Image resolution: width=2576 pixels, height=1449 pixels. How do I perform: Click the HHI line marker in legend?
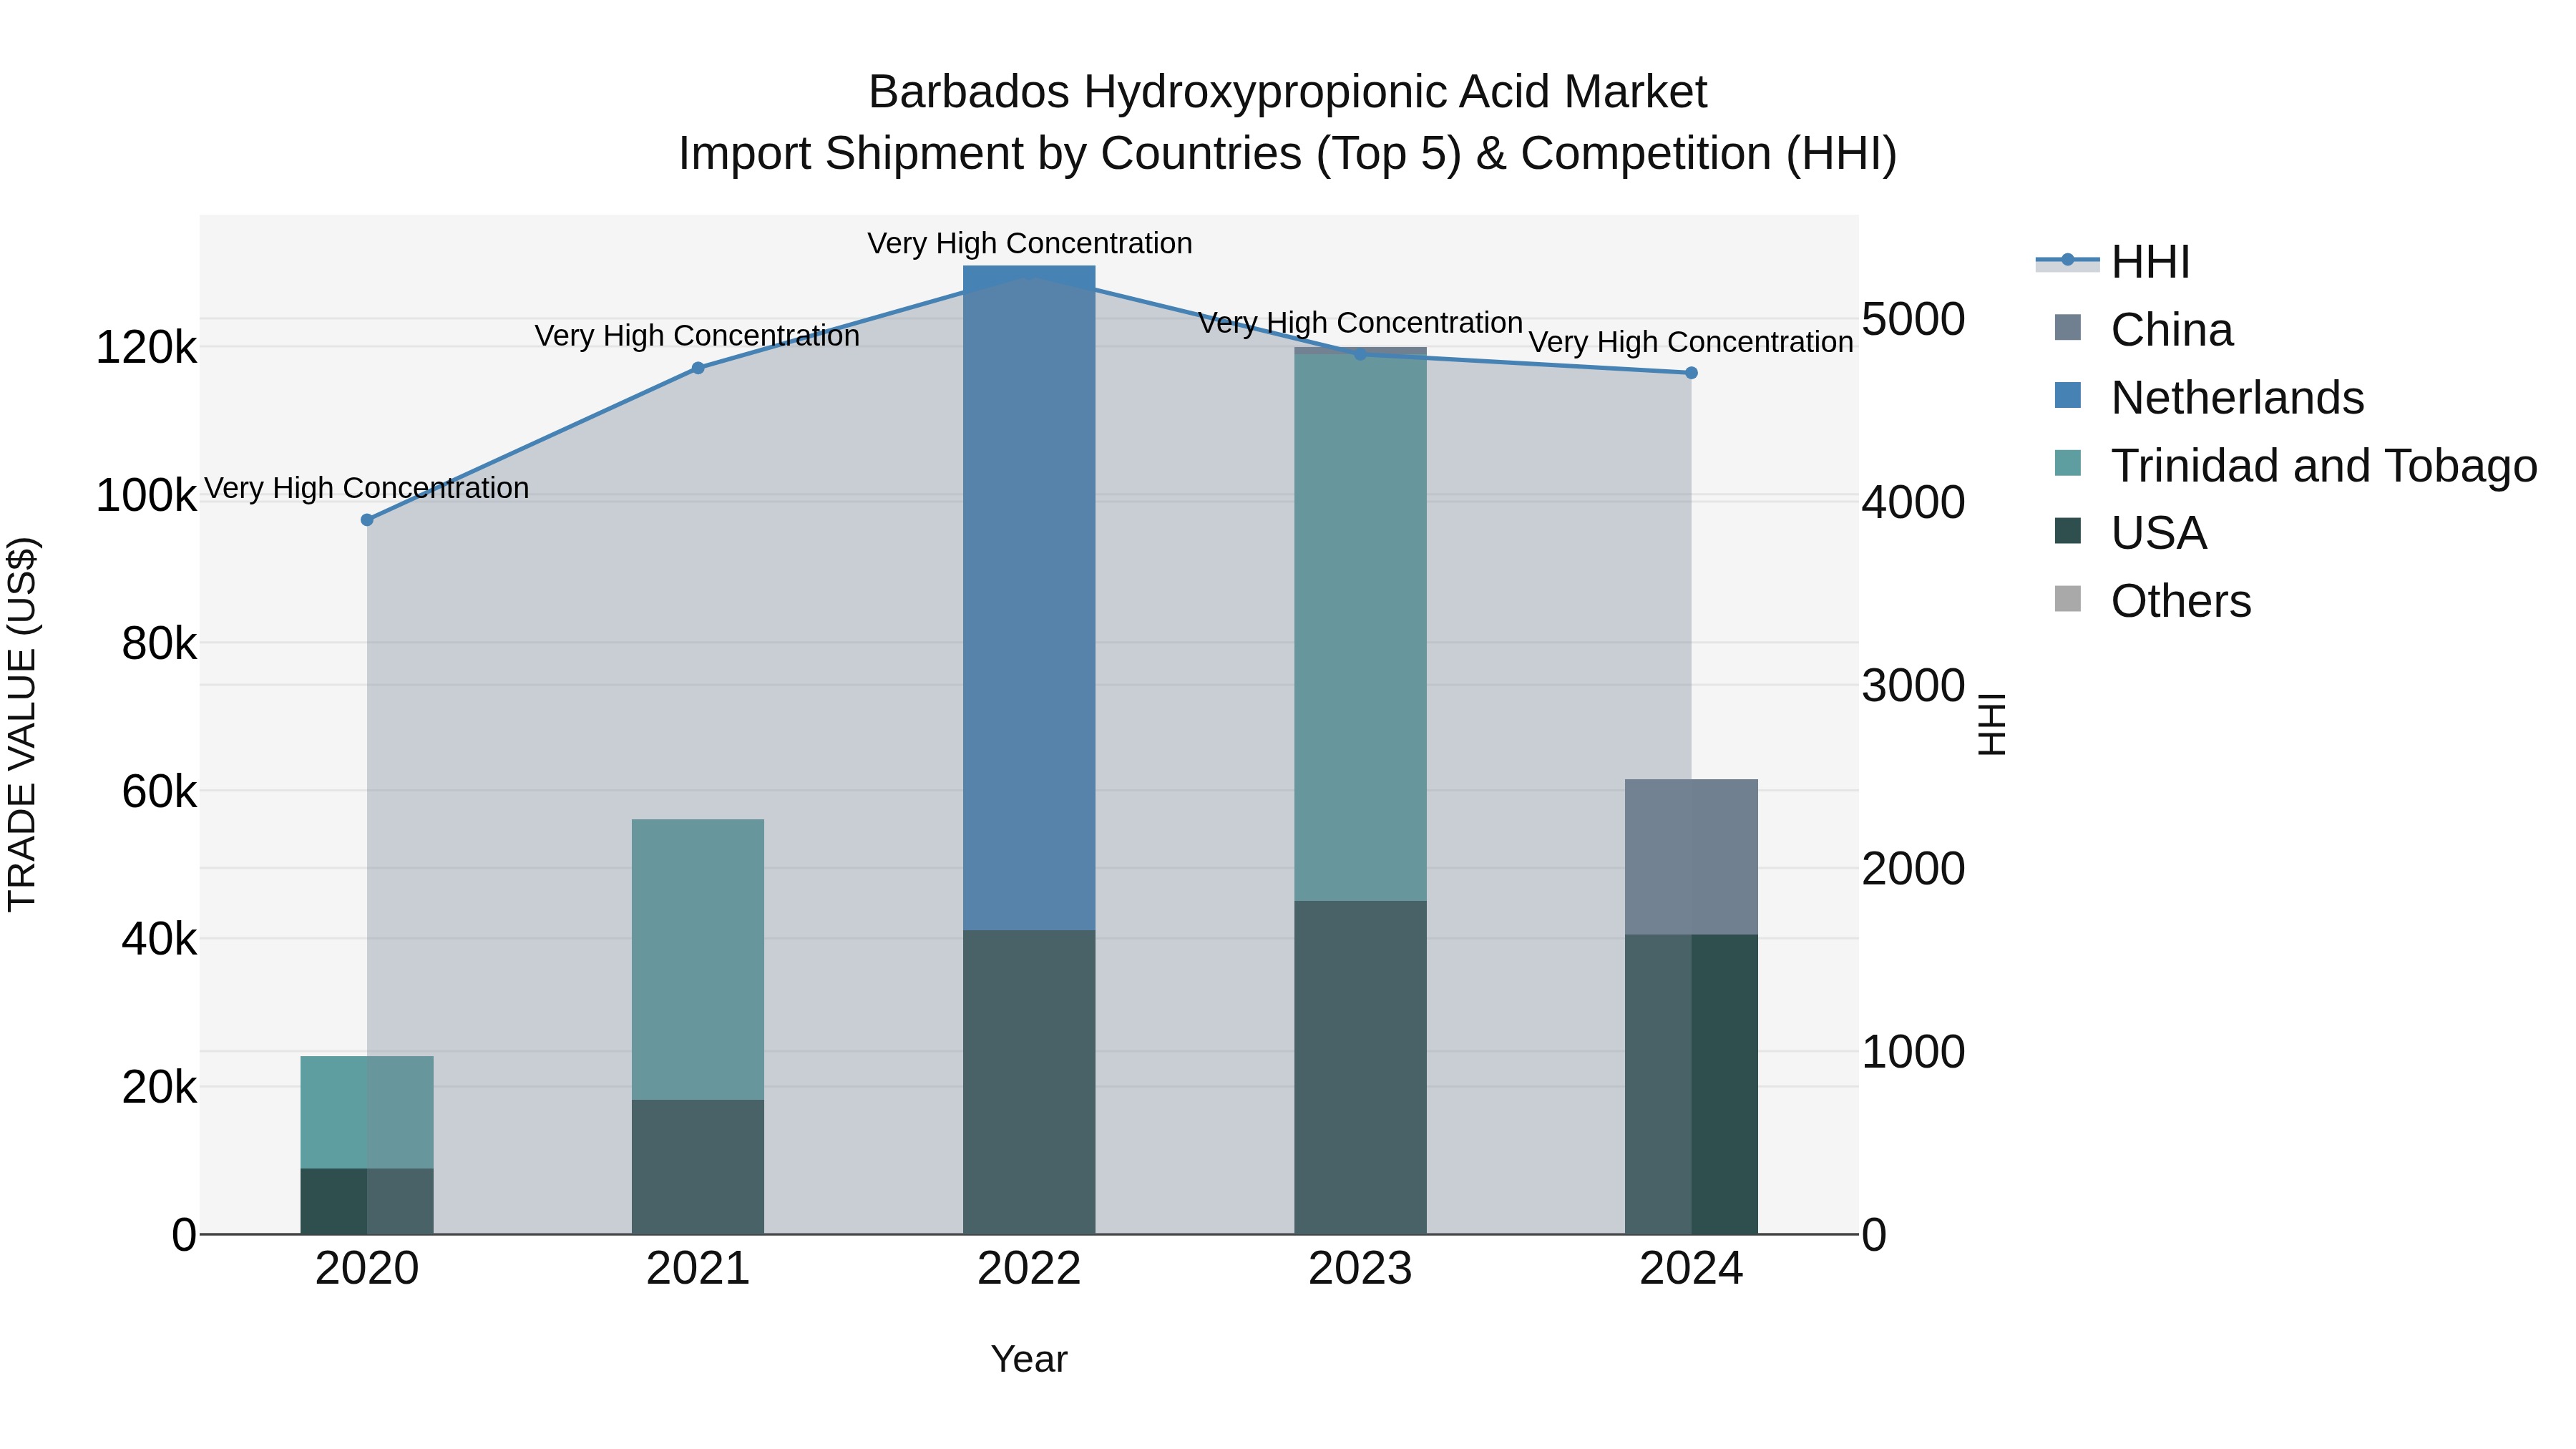tap(2068, 260)
